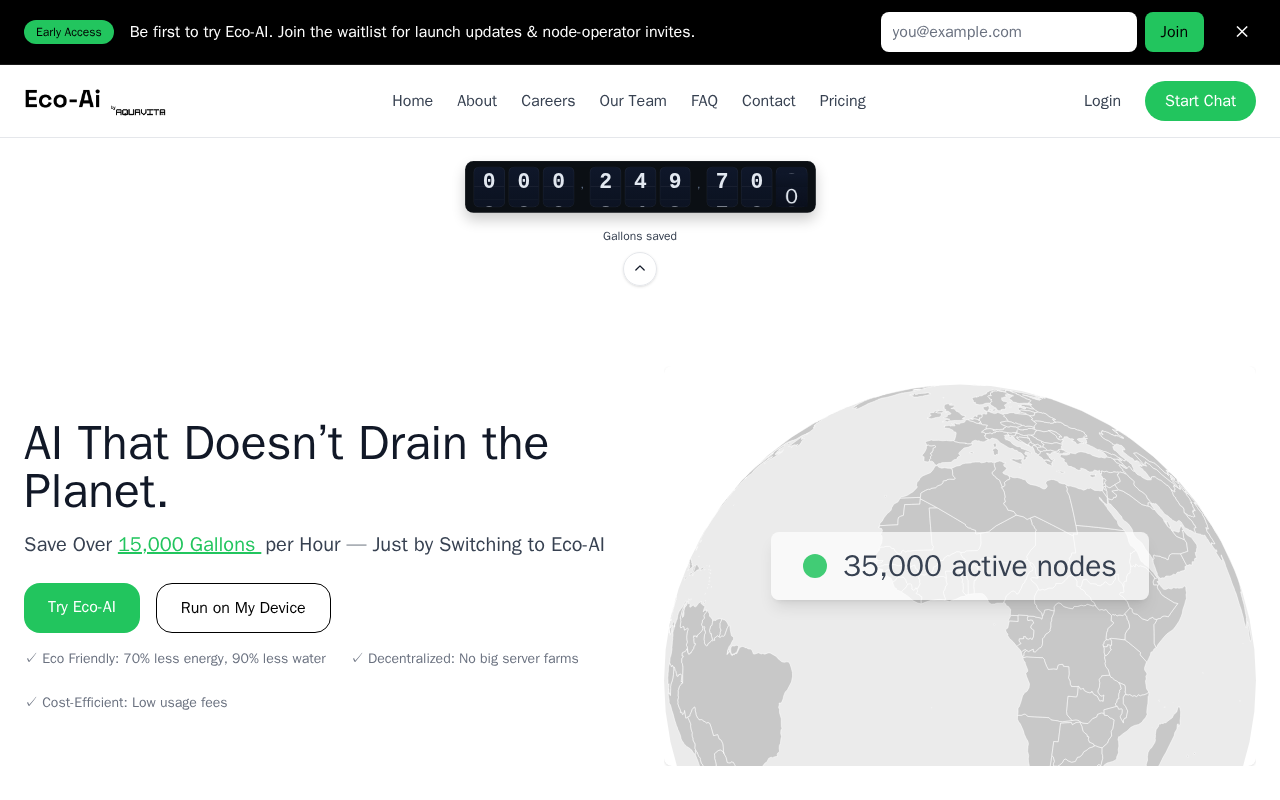This screenshot has width=1280, height=800.
Task: Dismiss the Early Access banner with X
Action: pos(1242,32)
